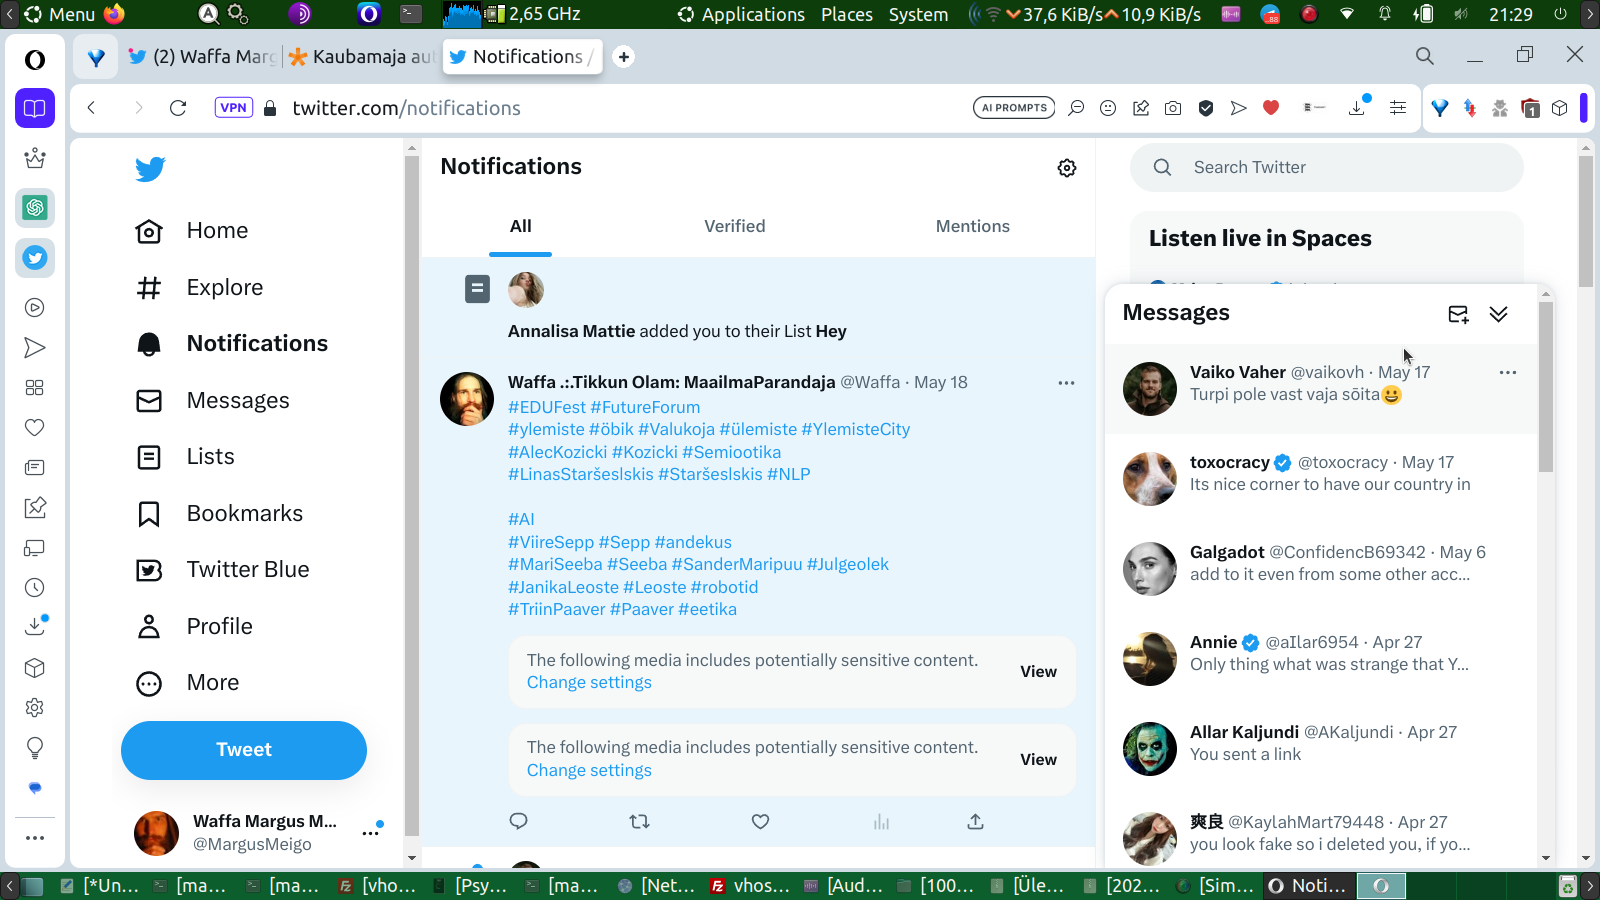
Task: Switch to Waffa Marg browser tab
Action: 203,57
